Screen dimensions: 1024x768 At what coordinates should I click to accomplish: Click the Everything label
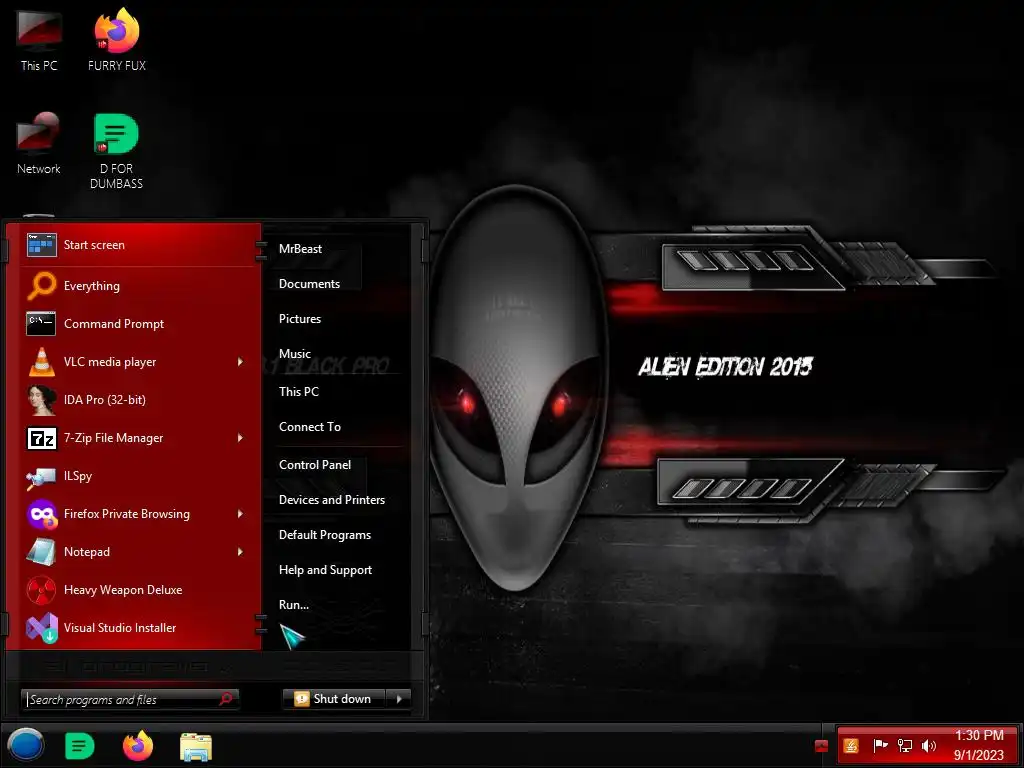[x=91, y=286]
